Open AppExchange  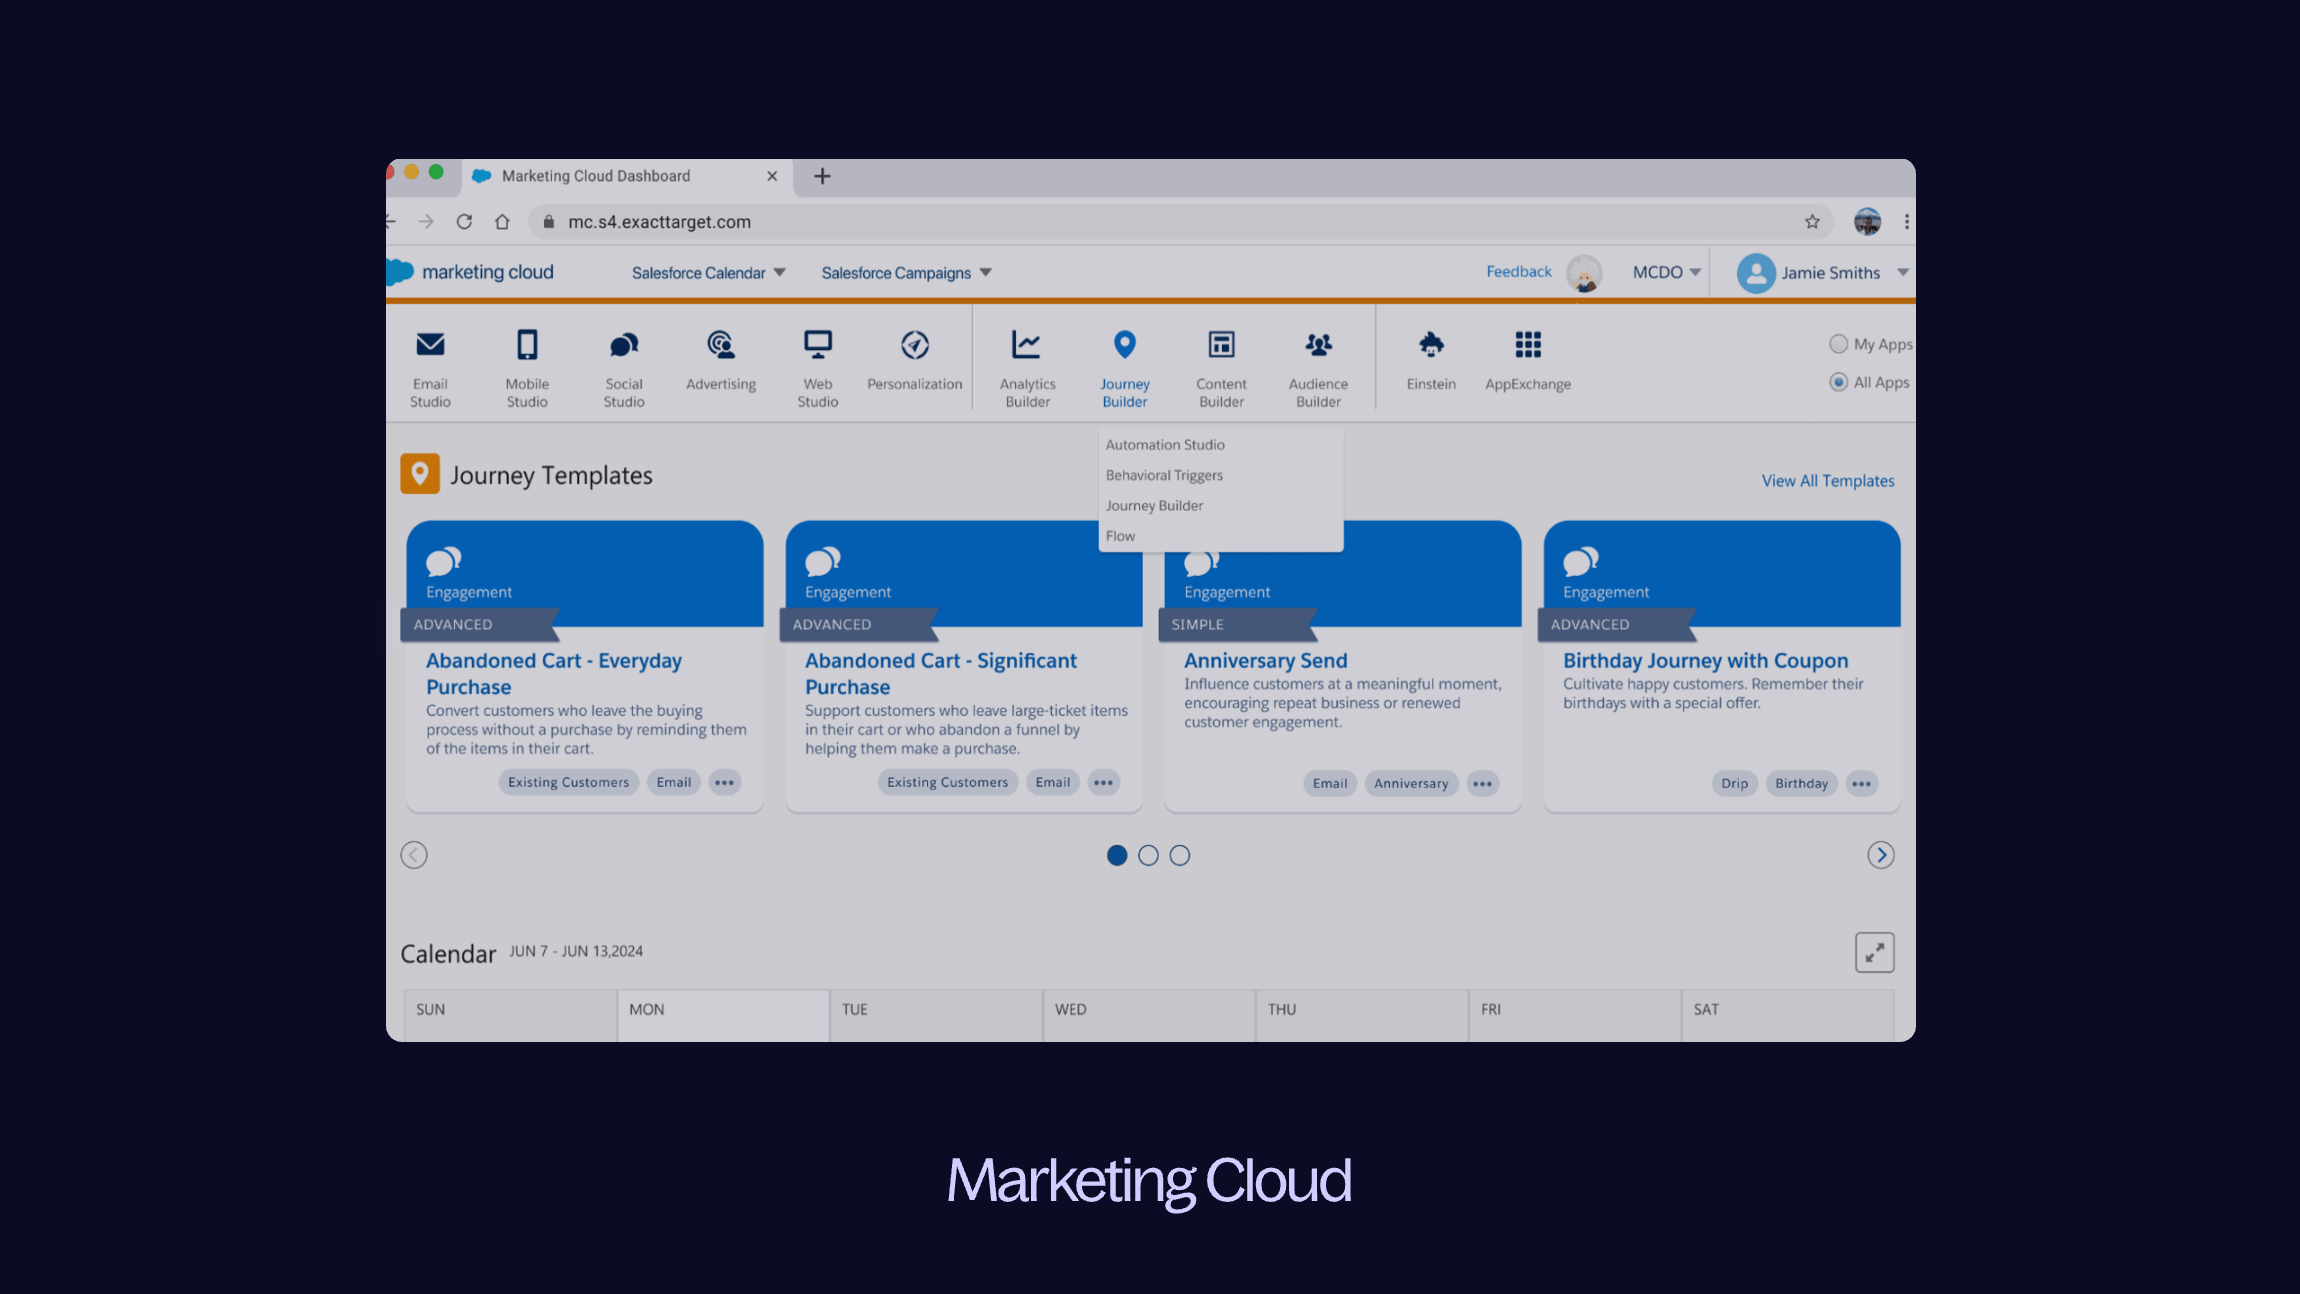coord(1528,360)
